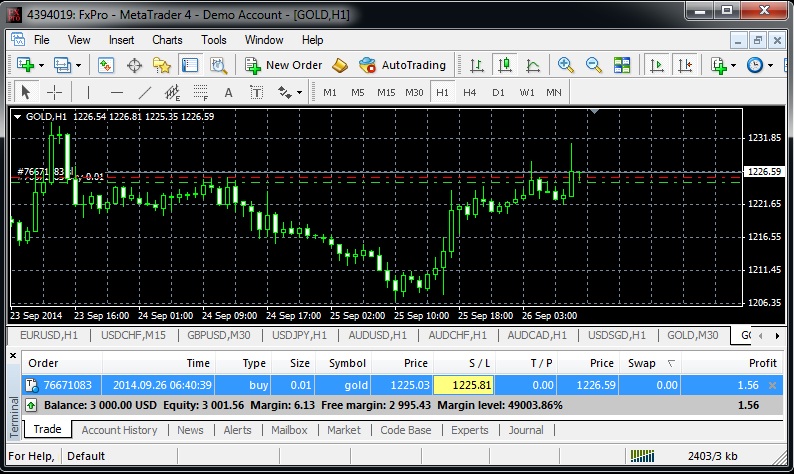Zoom out on the chart
This screenshot has width=794, height=474.
(x=593, y=65)
